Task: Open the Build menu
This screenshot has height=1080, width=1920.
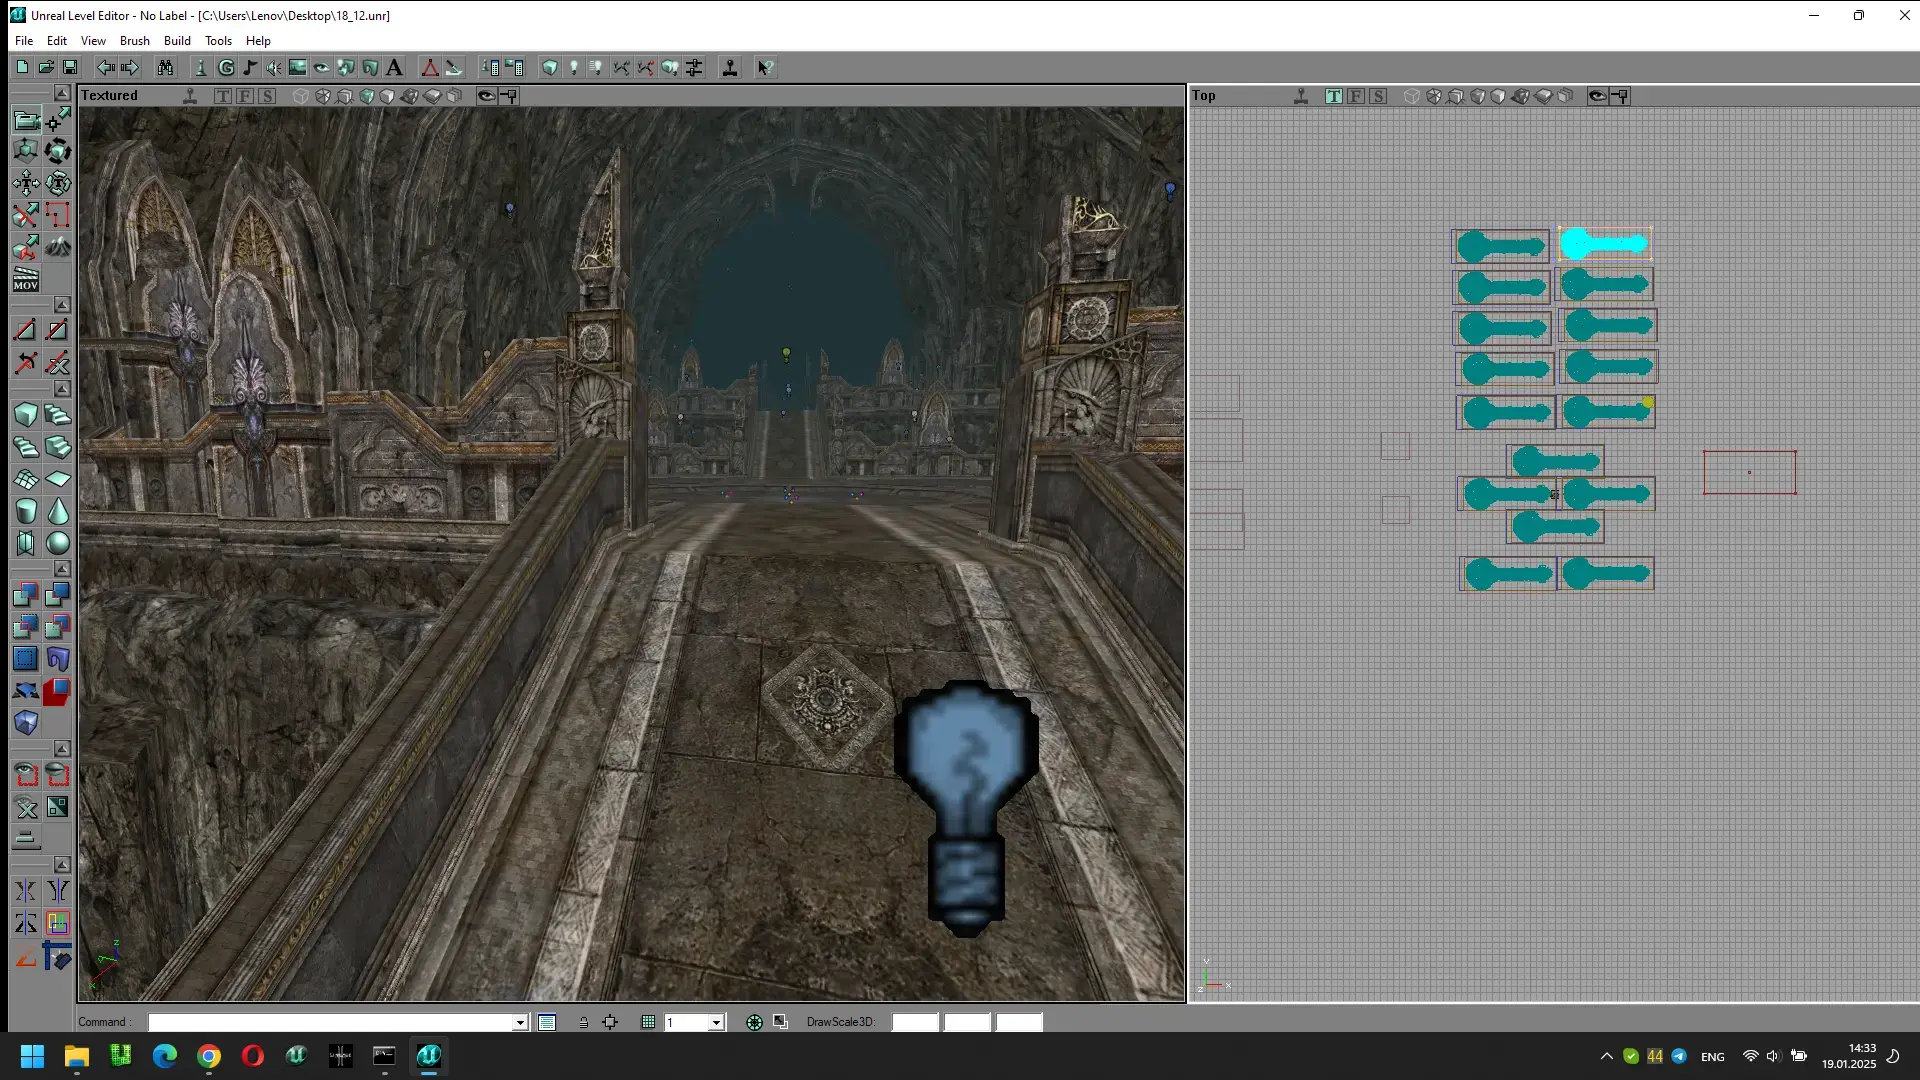Action: [x=177, y=41]
